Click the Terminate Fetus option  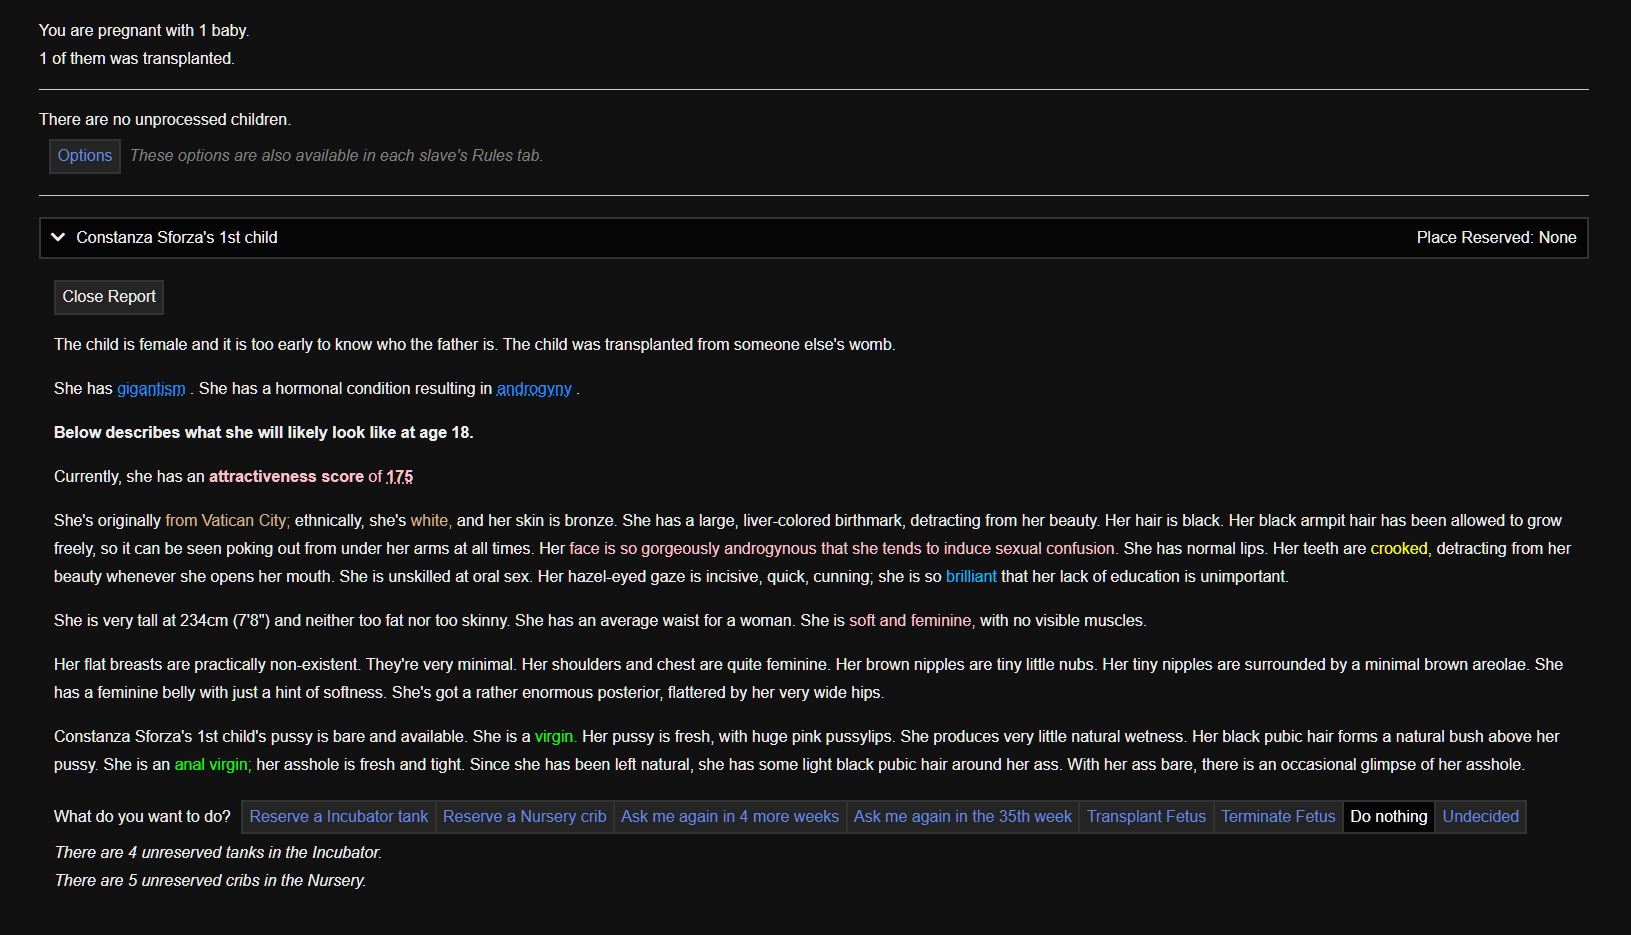[1278, 817]
